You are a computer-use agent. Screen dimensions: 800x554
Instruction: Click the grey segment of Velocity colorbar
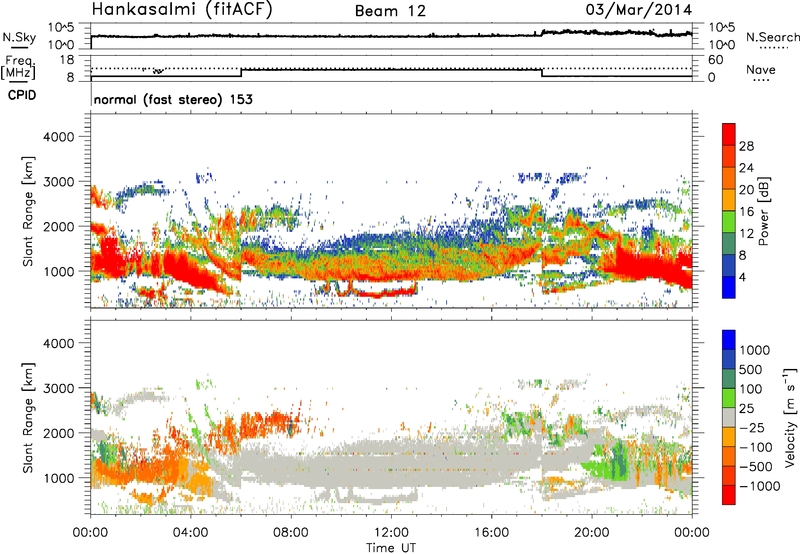coord(729,417)
